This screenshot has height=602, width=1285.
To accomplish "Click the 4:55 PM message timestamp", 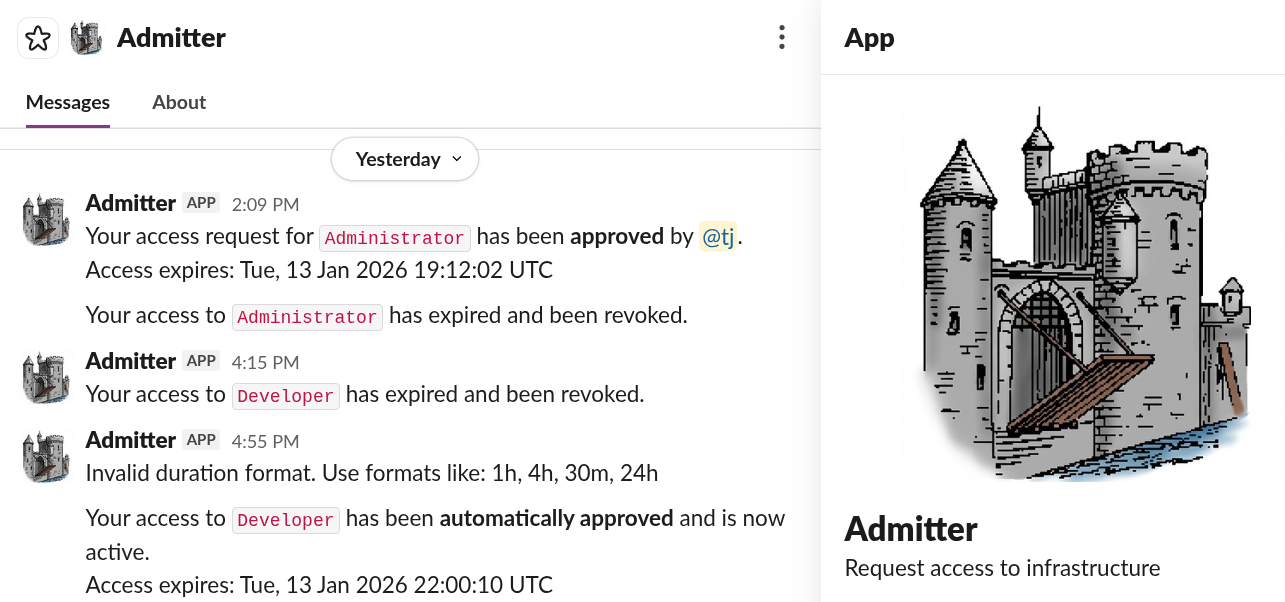I will (265, 441).
